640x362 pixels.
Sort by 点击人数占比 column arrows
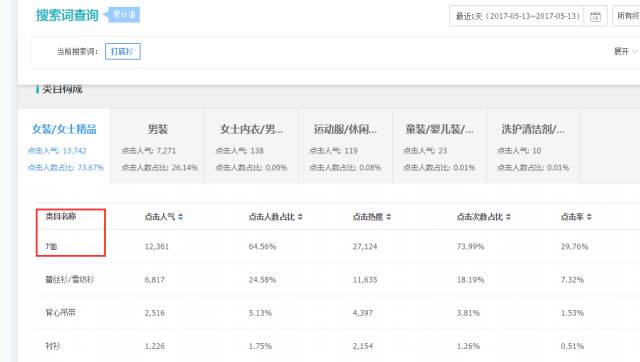(x=300, y=217)
